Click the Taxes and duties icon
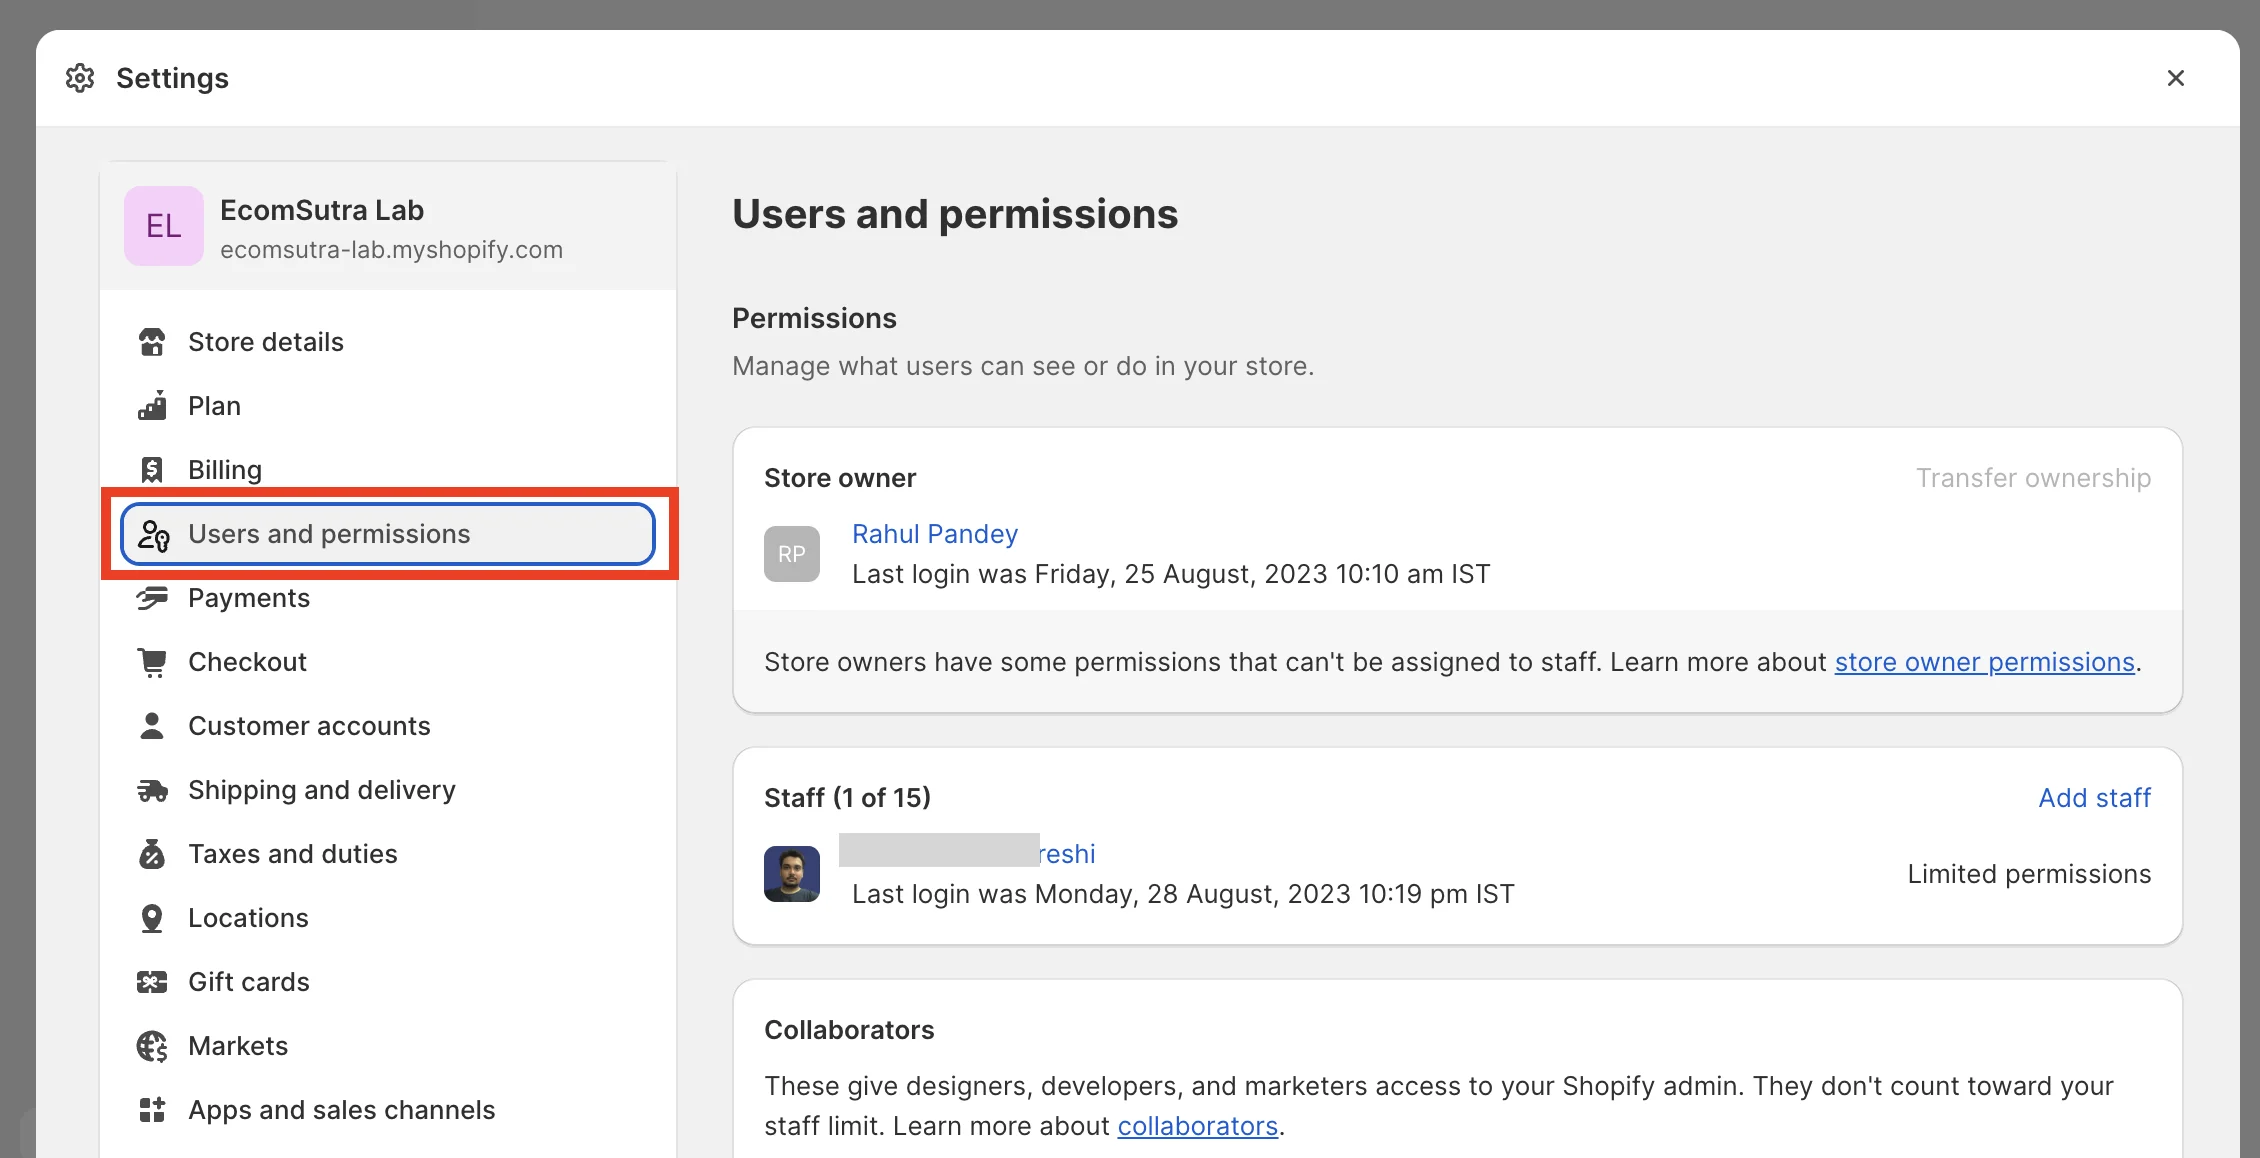Viewport: 2260px width, 1158px height. [152, 854]
